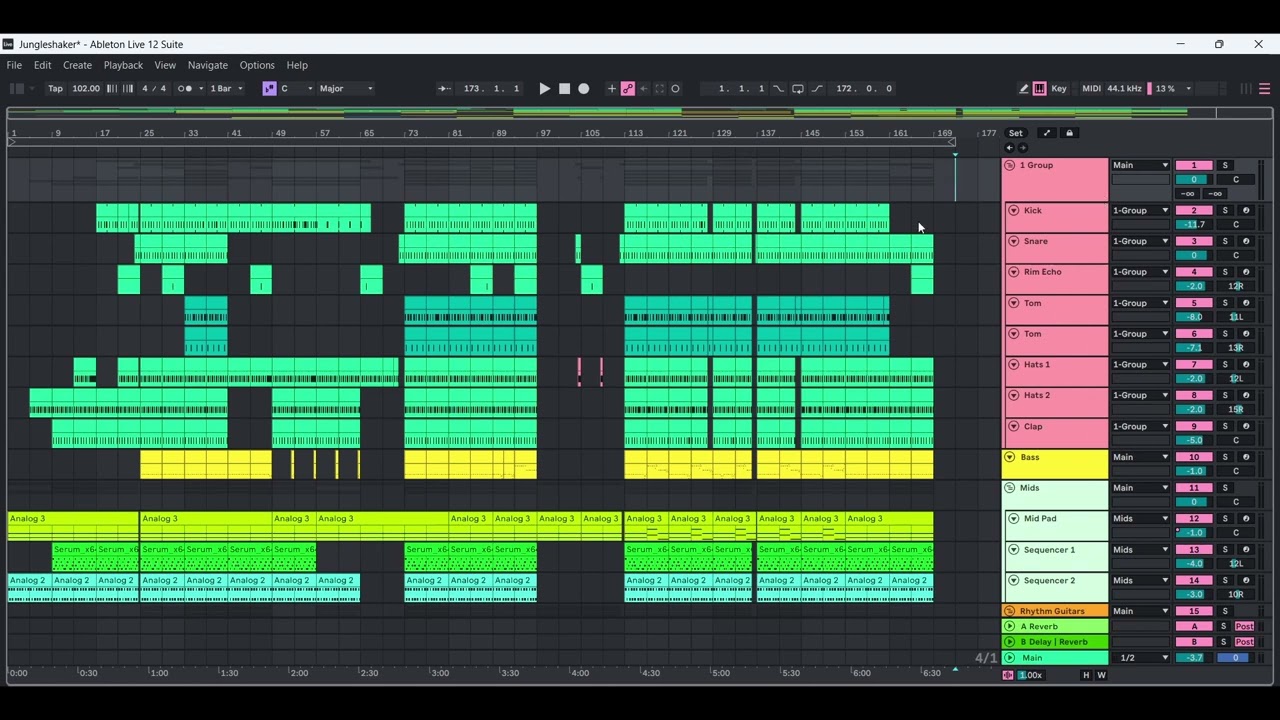Viewport: 1280px width, 720px height.
Task: Open the 1 Bar quantization dropdown
Action: pyautogui.click(x=226, y=88)
